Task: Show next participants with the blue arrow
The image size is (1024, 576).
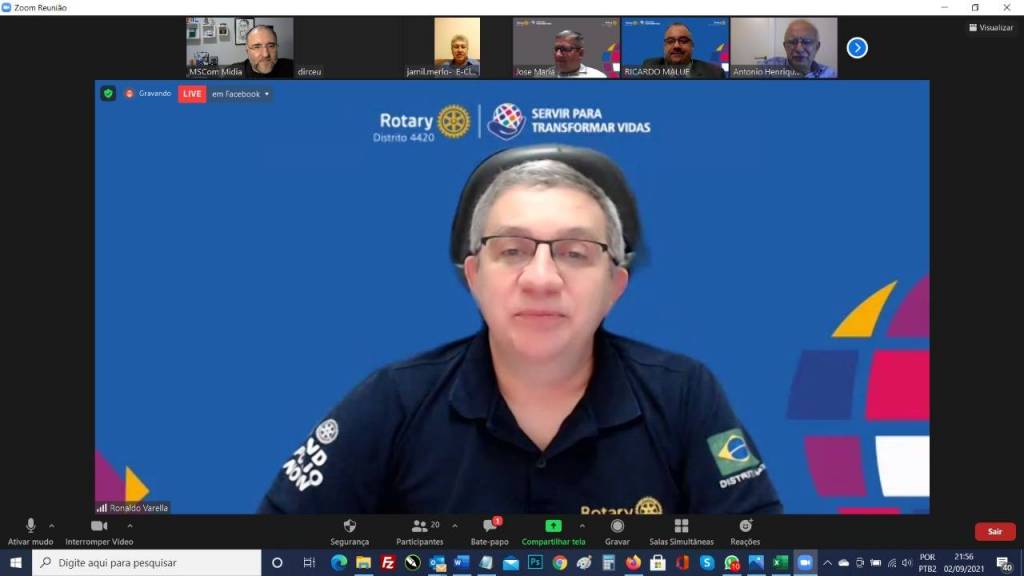Action: click(x=857, y=47)
